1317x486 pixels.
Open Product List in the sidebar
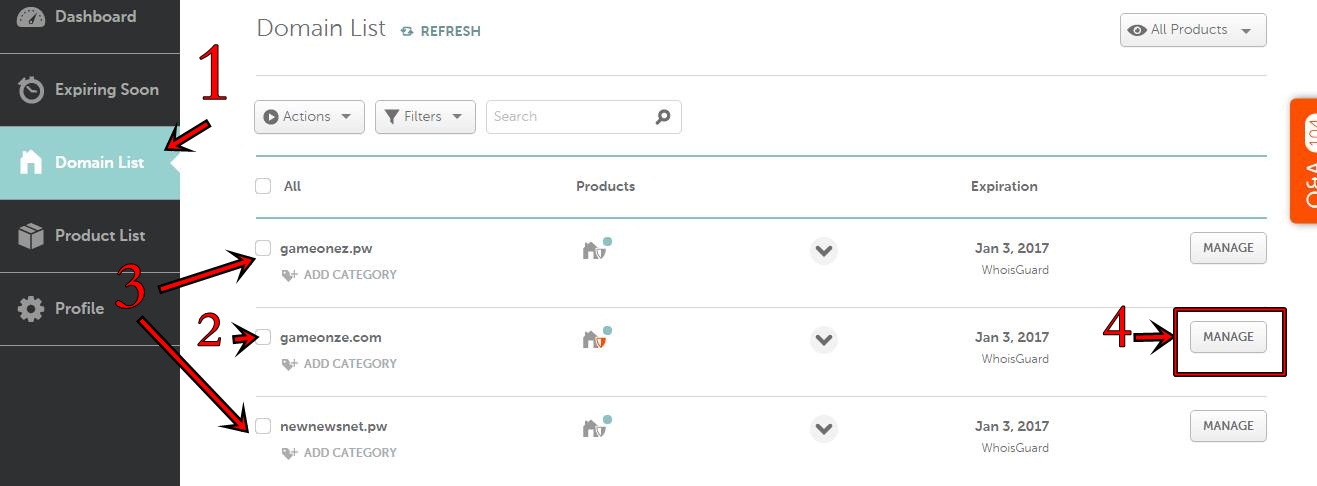pos(99,236)
